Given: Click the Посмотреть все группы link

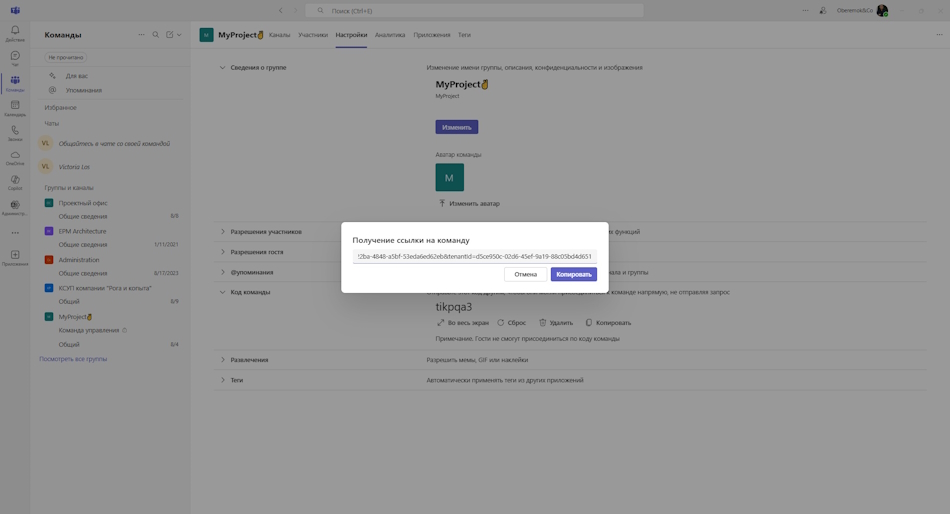Looking at the screenshot, I should tap(73, 359).
